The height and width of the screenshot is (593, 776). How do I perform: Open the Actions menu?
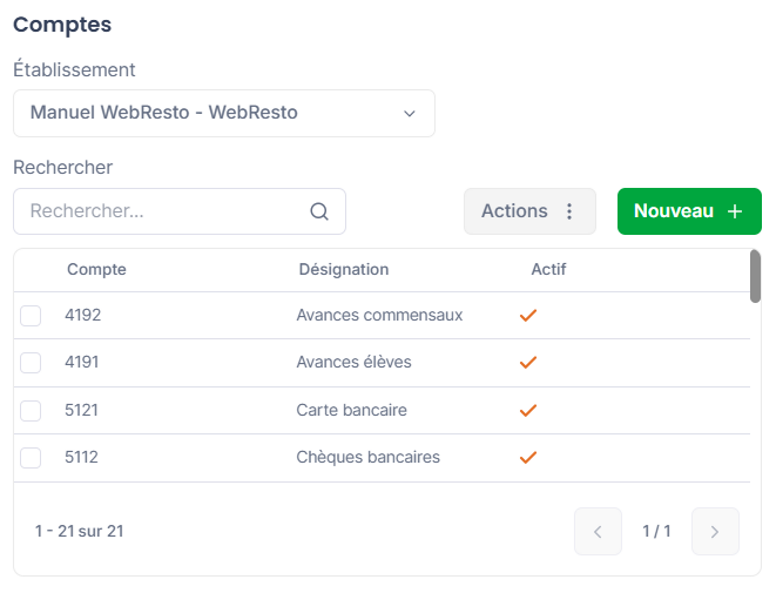tap(530, 211)
